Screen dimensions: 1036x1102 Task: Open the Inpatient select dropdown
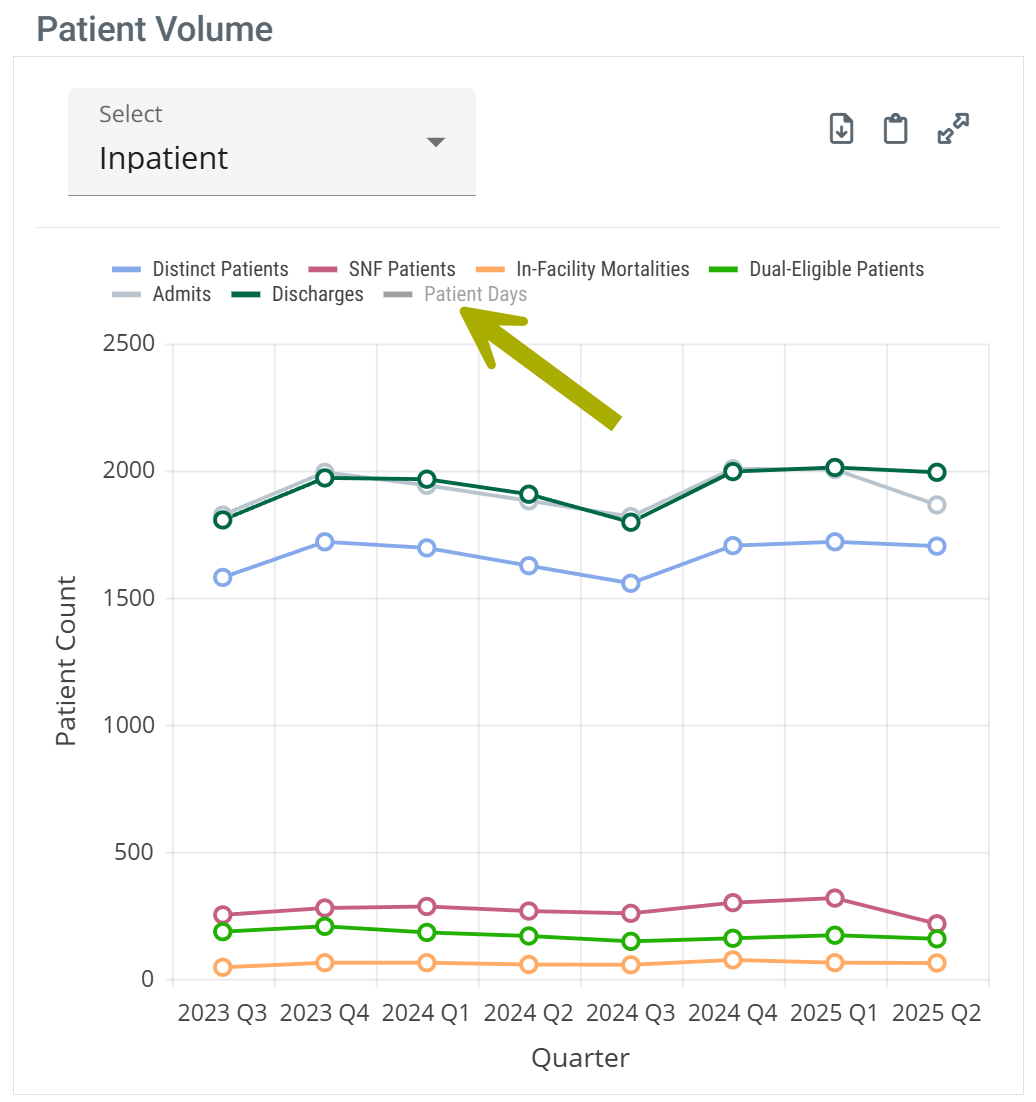271,142
